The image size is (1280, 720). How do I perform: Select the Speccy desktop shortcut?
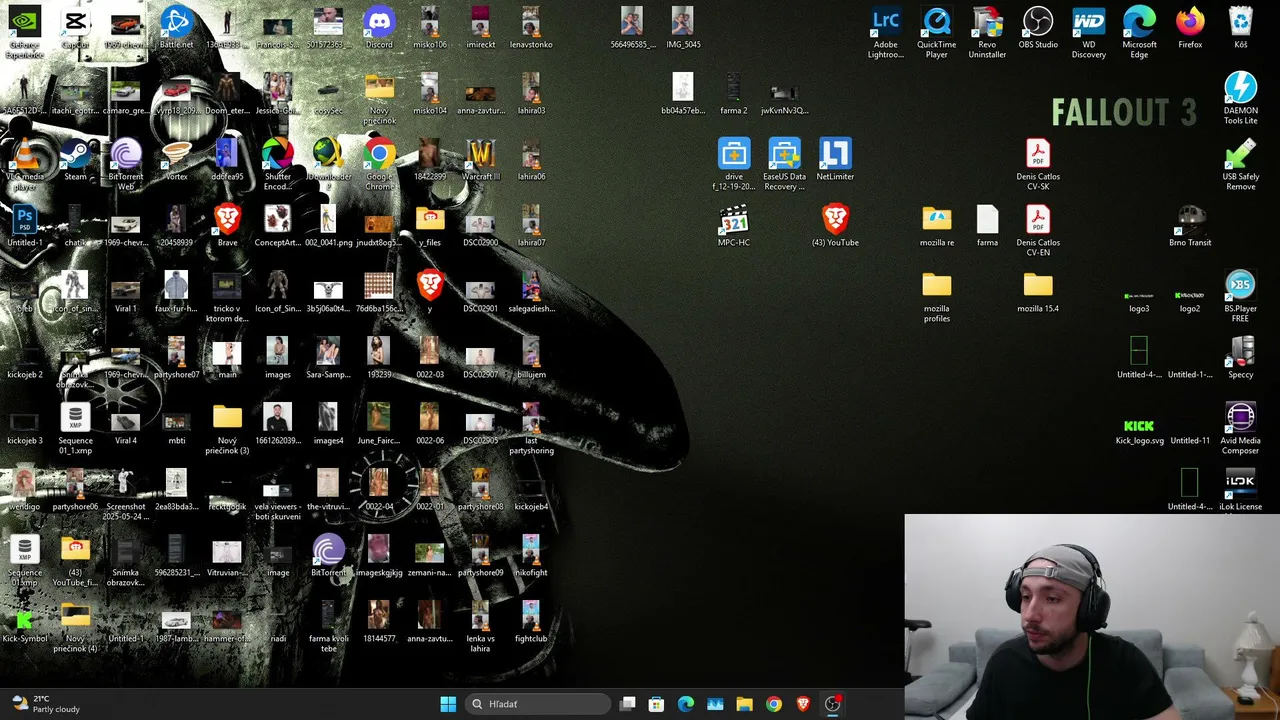[1240, 358]
